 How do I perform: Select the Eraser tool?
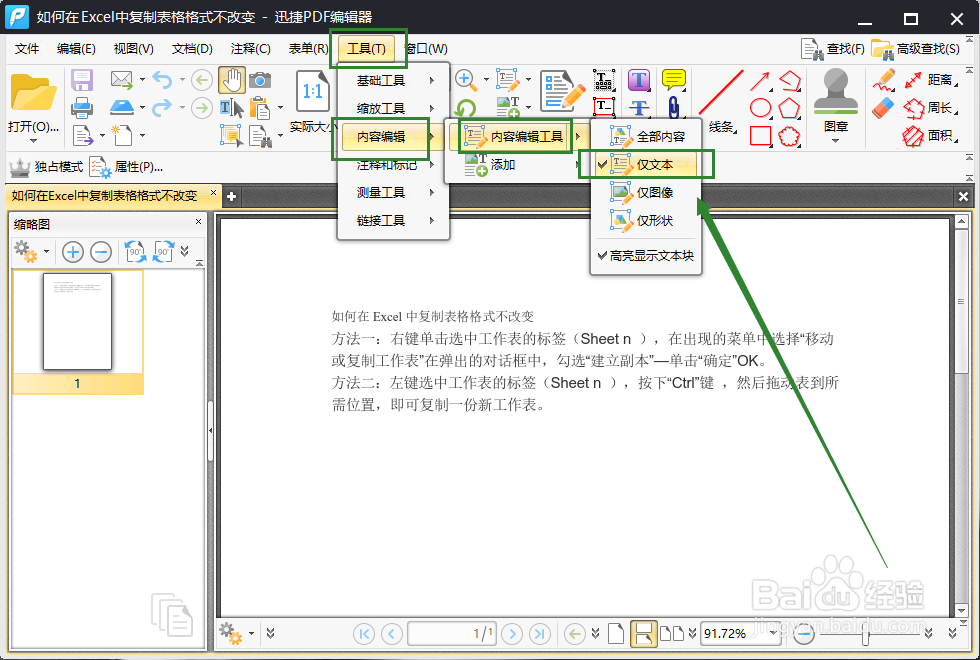pyautogui.click(x=883, y=108)
